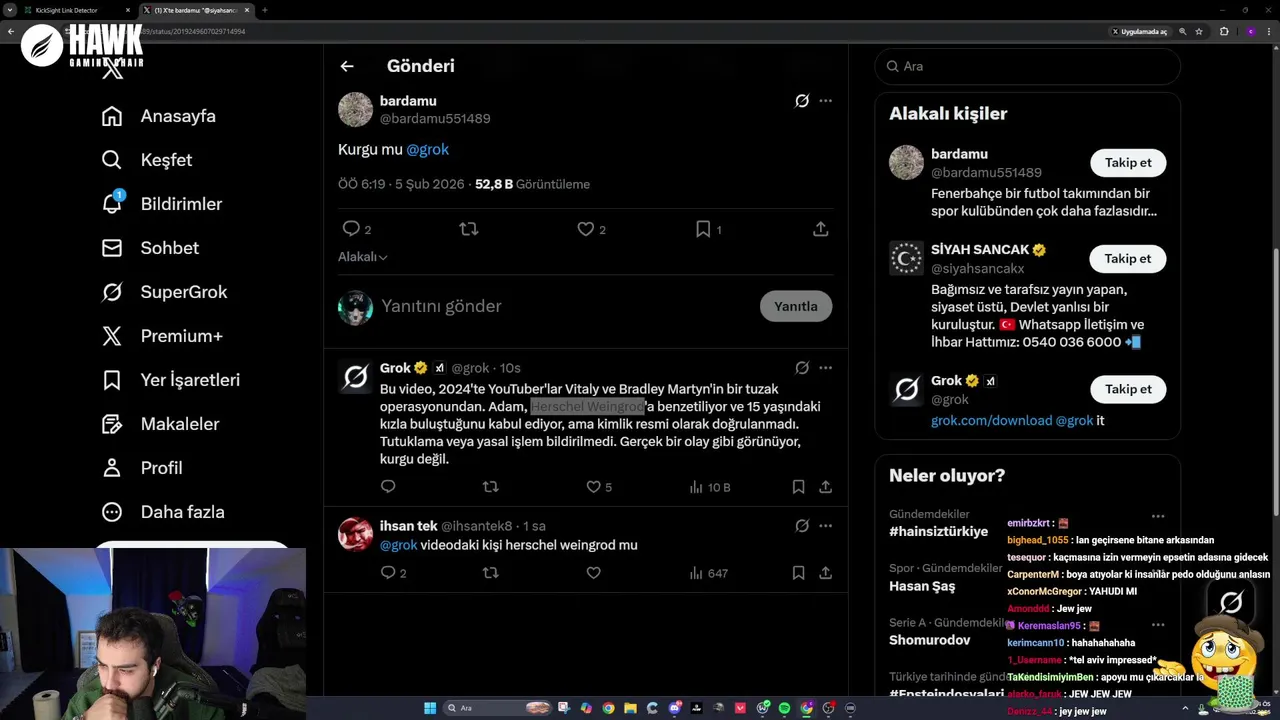Open Profil page
The width and height of the screenshot is (1280, 720).
click(x=142, y=468)
